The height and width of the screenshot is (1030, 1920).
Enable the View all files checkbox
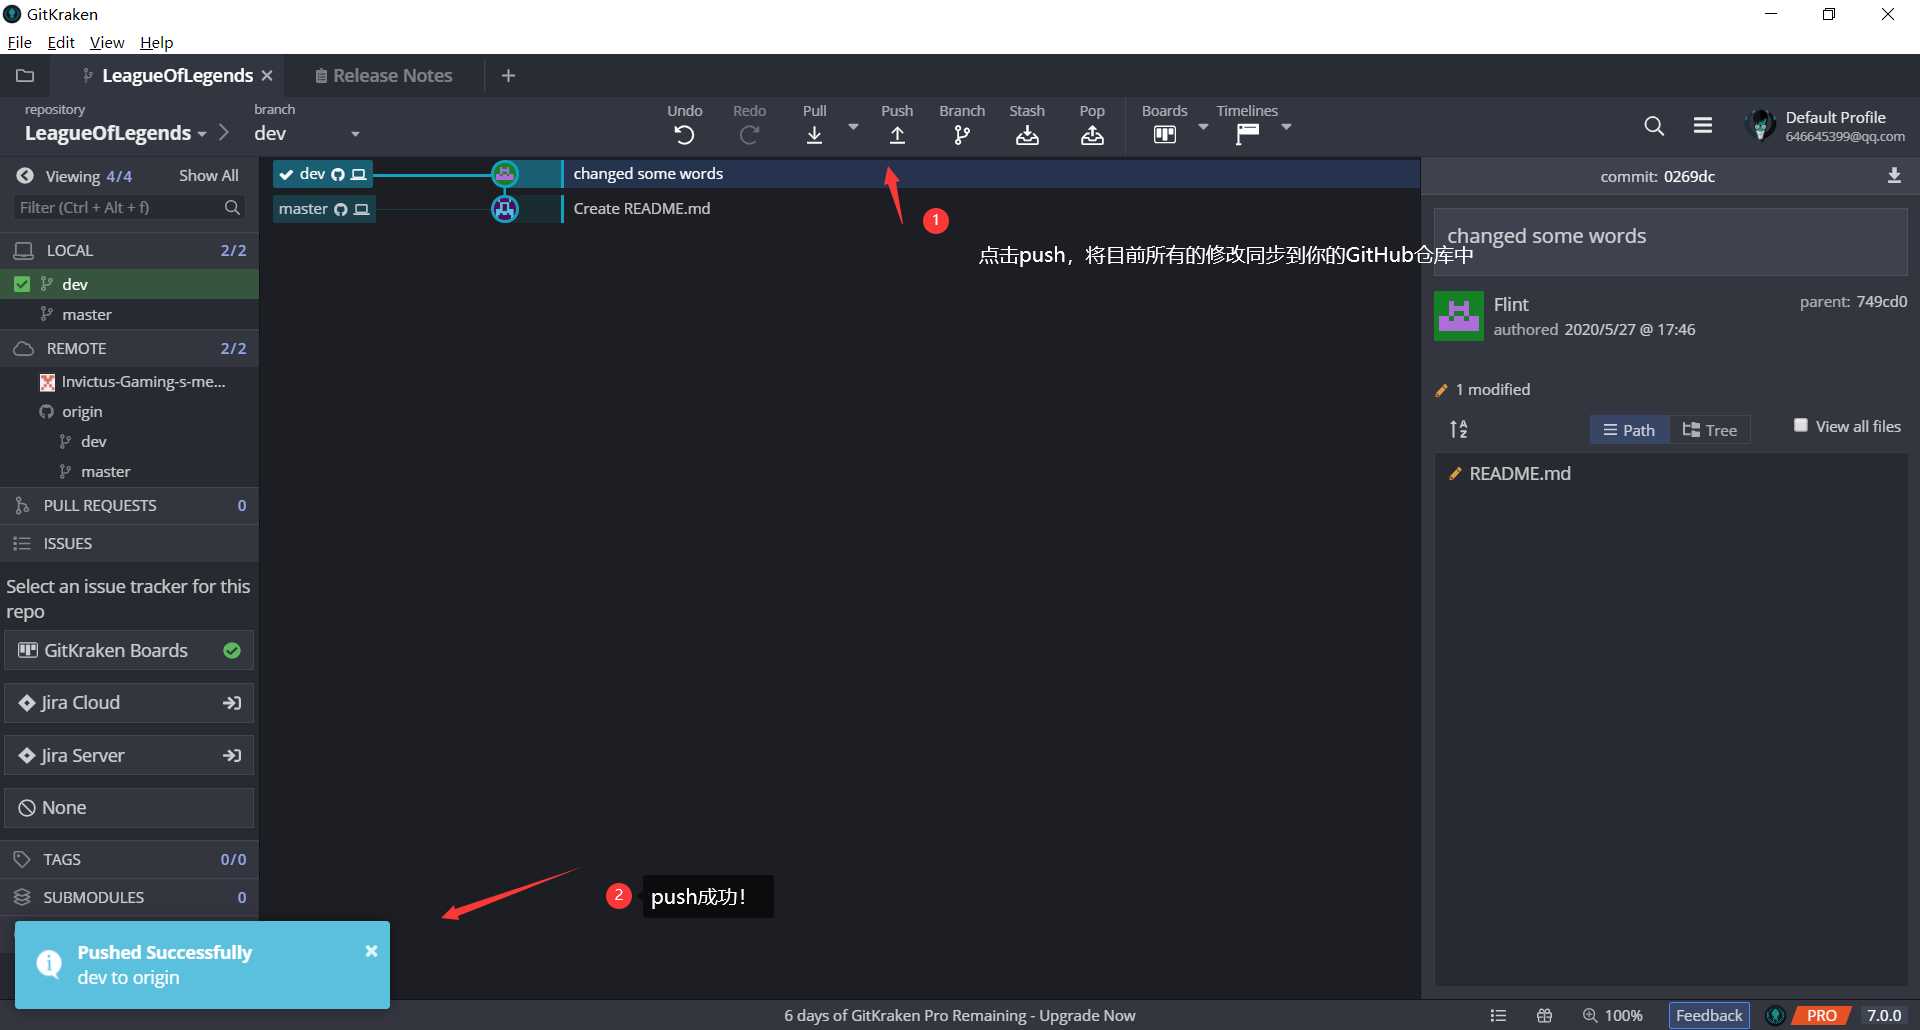(1801, 426)
